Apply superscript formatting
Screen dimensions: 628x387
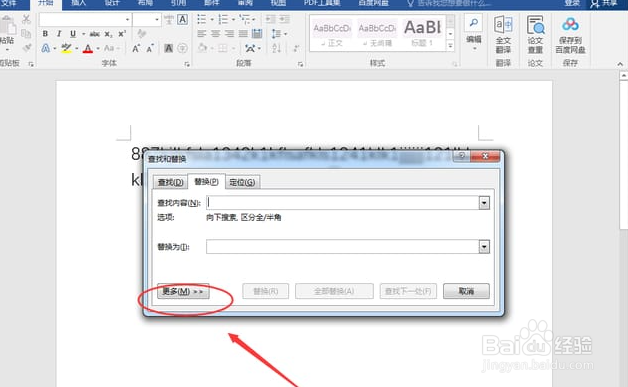pos(122,34)
